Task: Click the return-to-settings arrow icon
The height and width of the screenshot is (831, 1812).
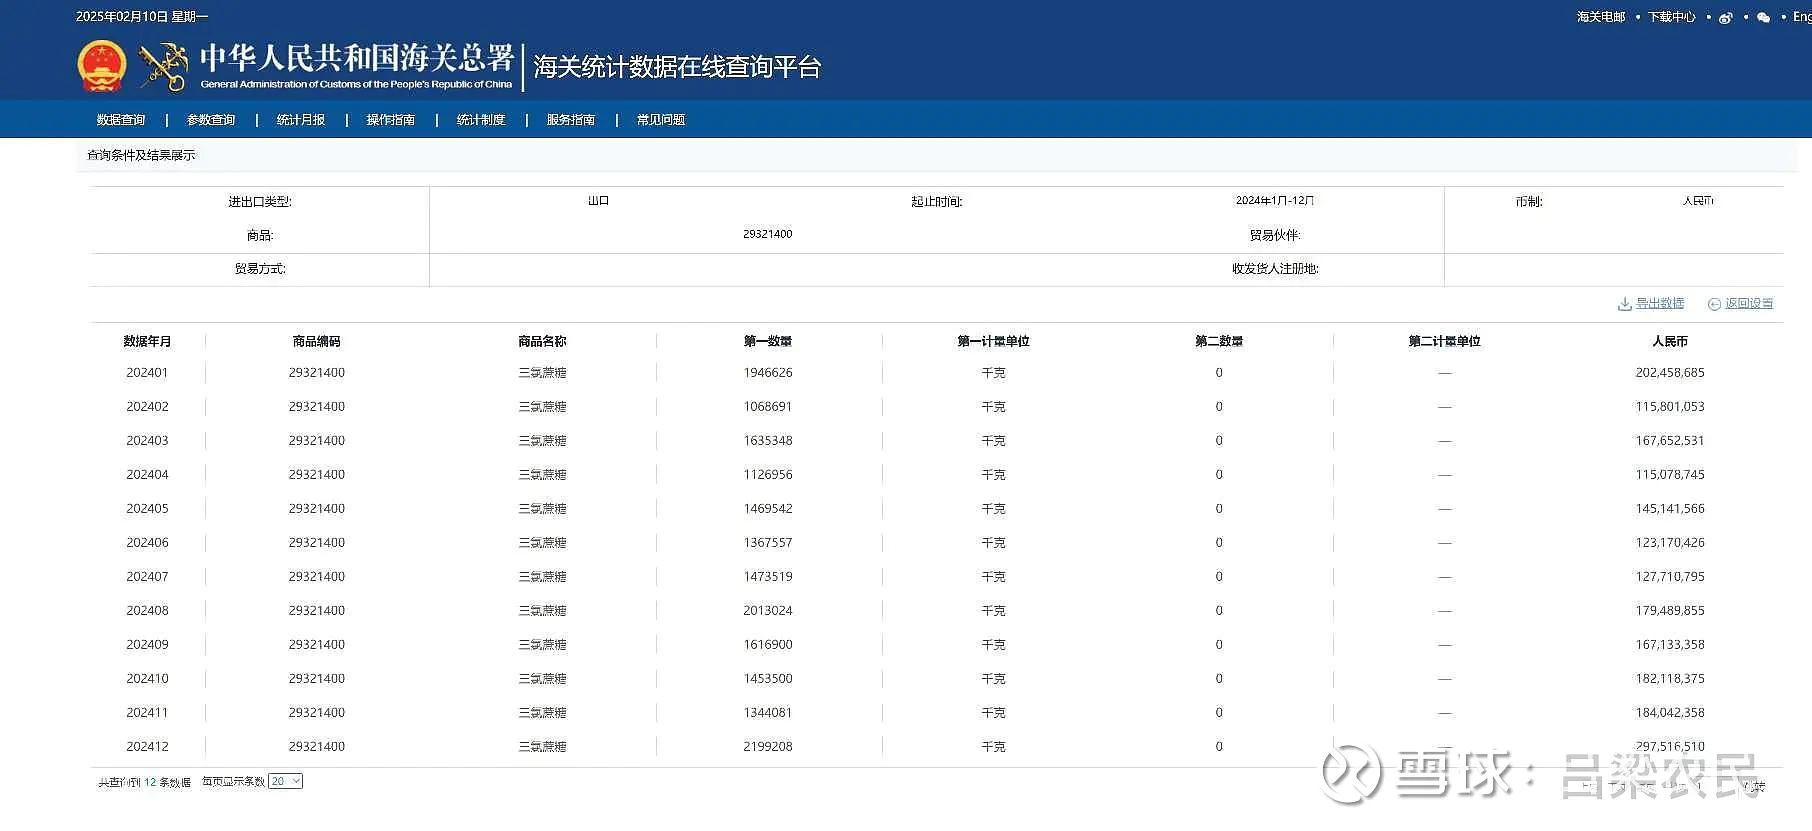Action: [1714, 304]
